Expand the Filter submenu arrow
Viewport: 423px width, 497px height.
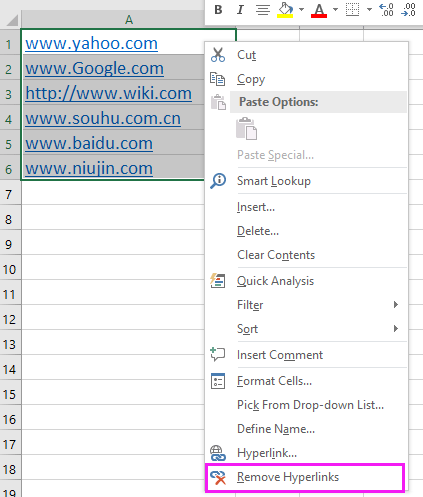396,304
